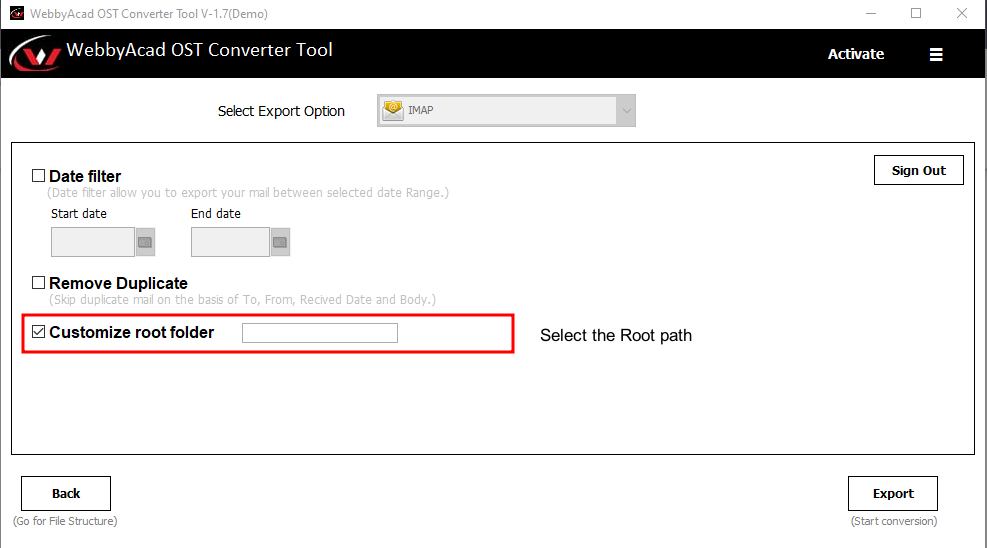Click the '(Start conversion)' hint text
The height and width of the screenshot is (548, 987).
[894, 521]
